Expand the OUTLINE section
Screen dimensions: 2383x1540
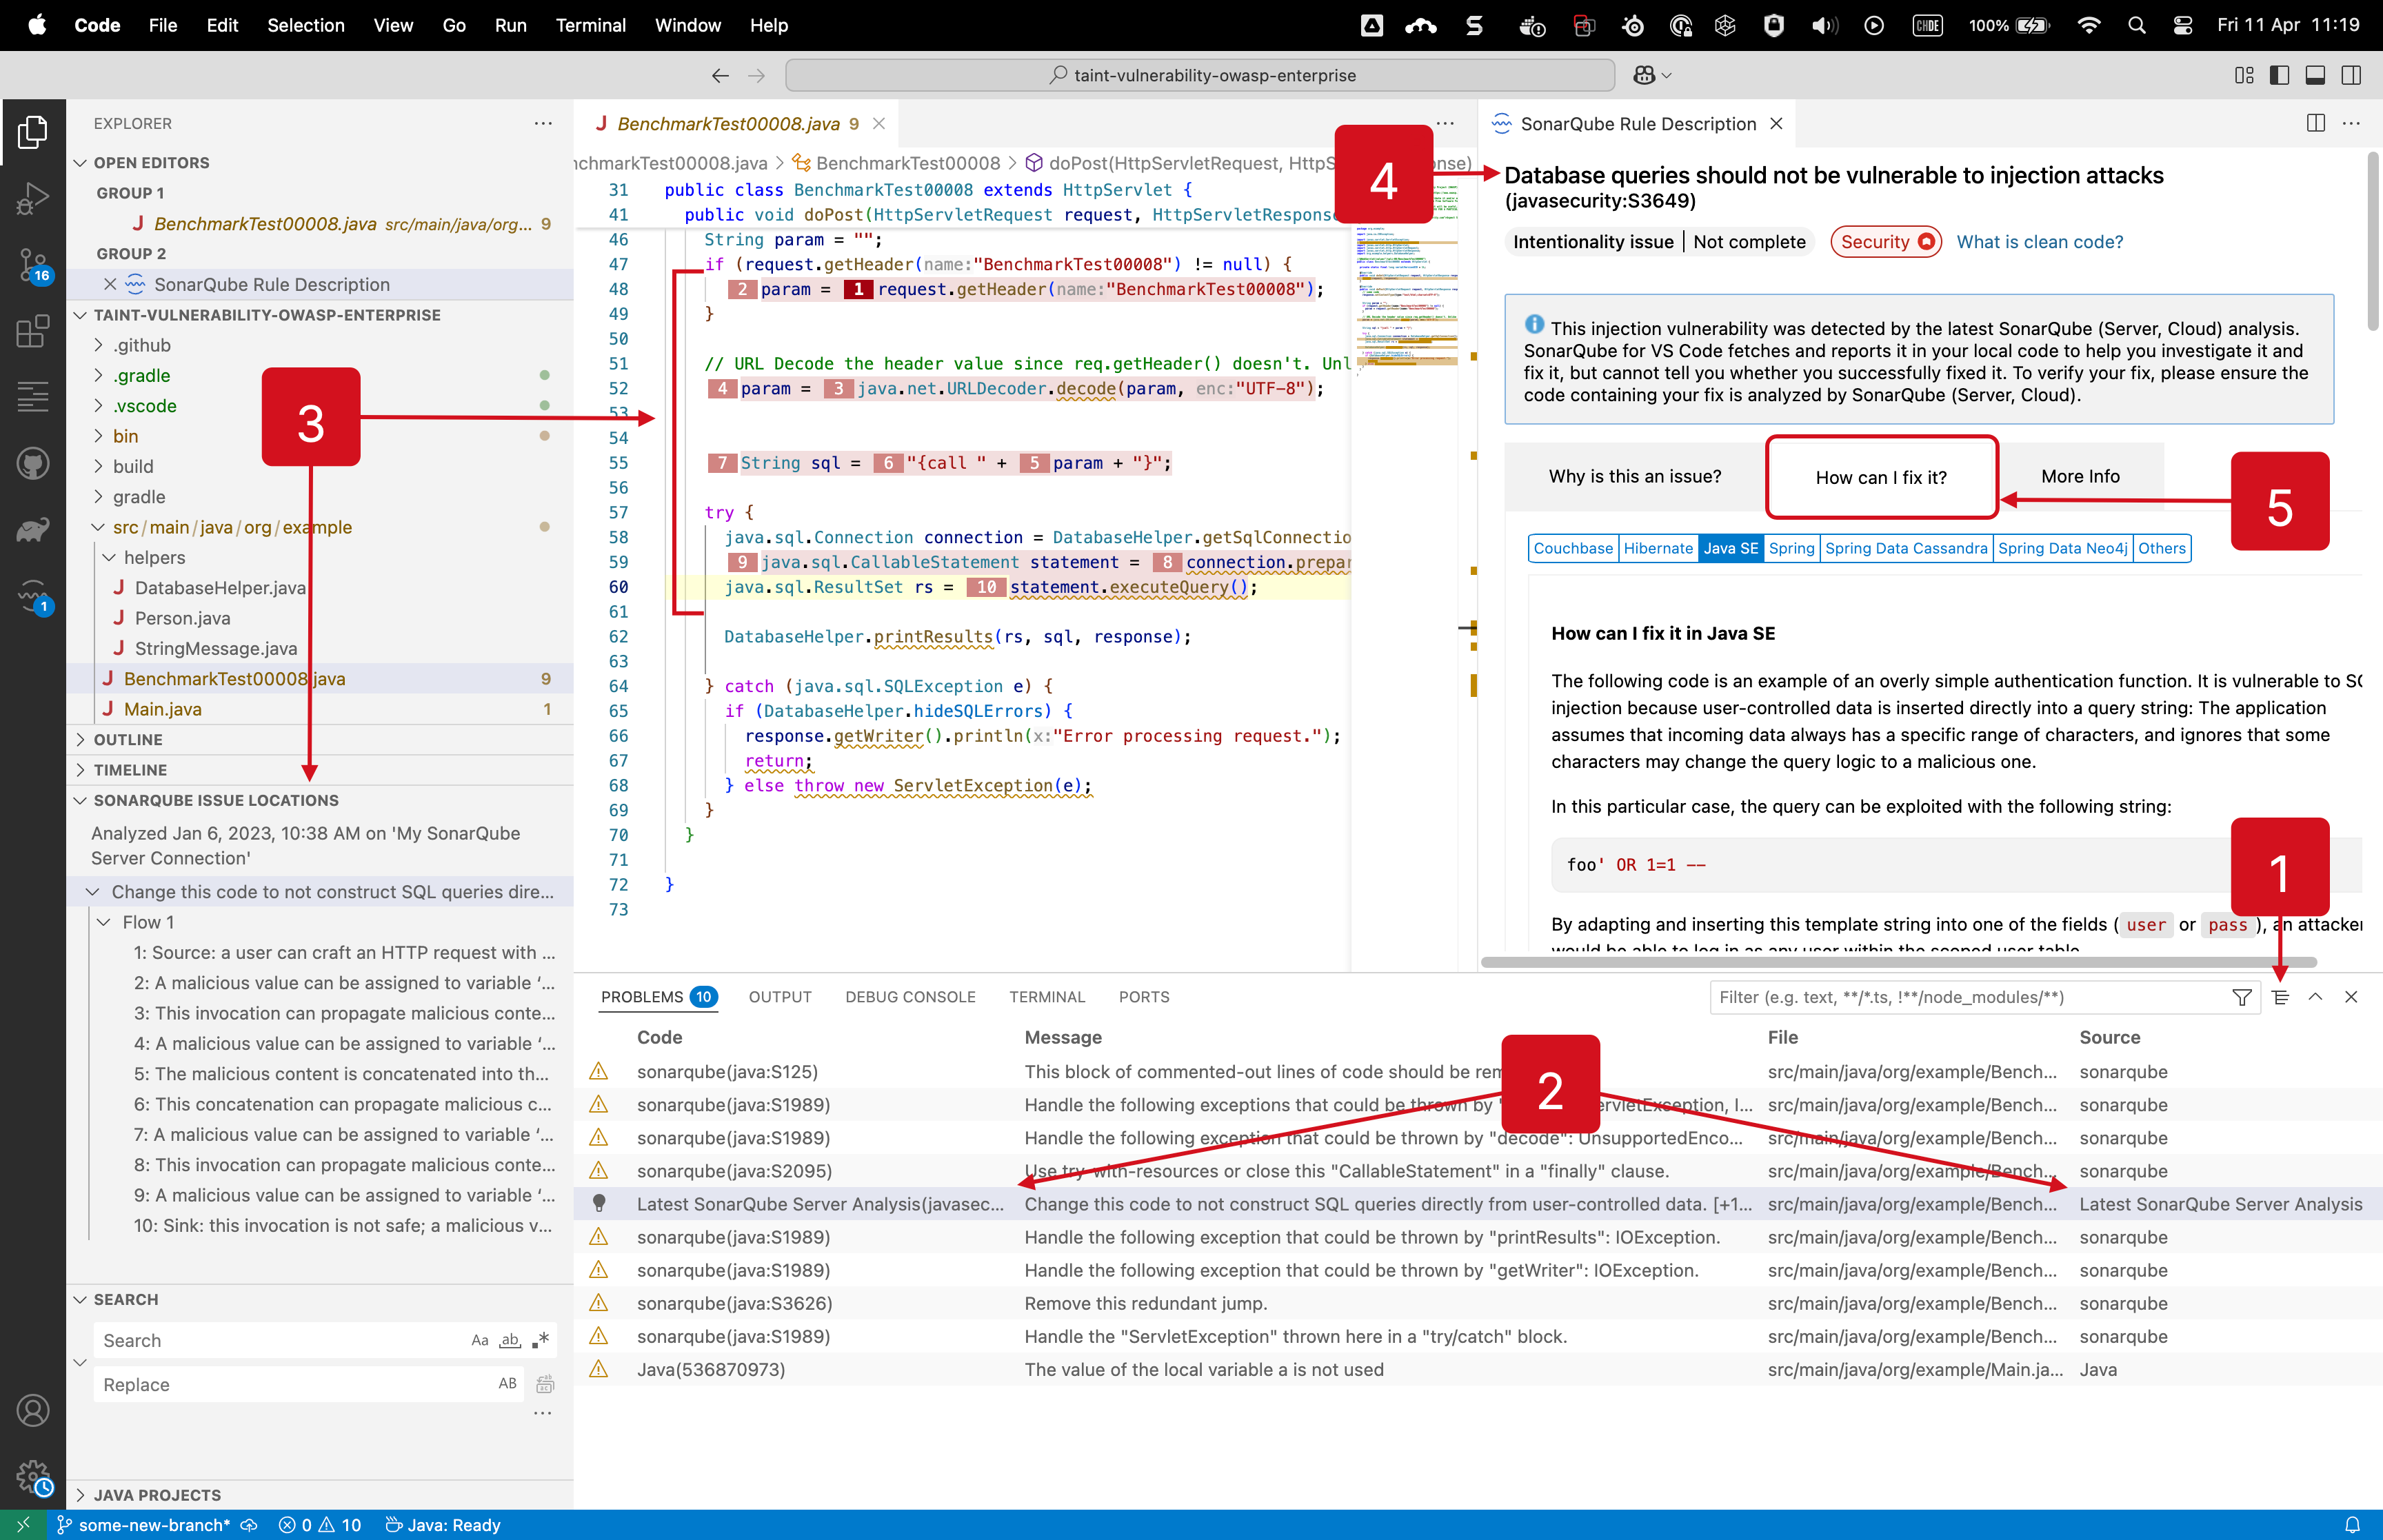tap(128, 739)
